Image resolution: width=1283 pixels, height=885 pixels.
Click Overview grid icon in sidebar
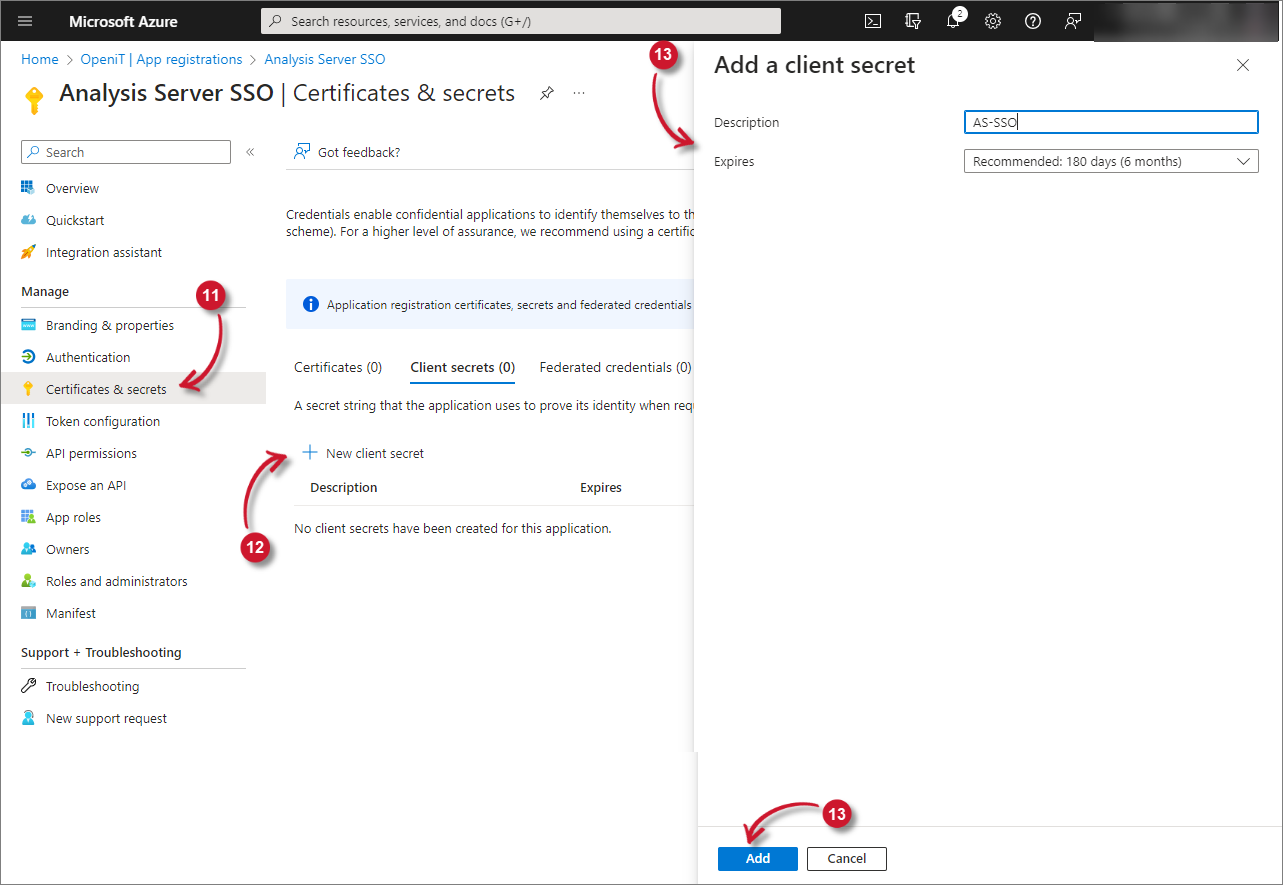pos(28,188)
